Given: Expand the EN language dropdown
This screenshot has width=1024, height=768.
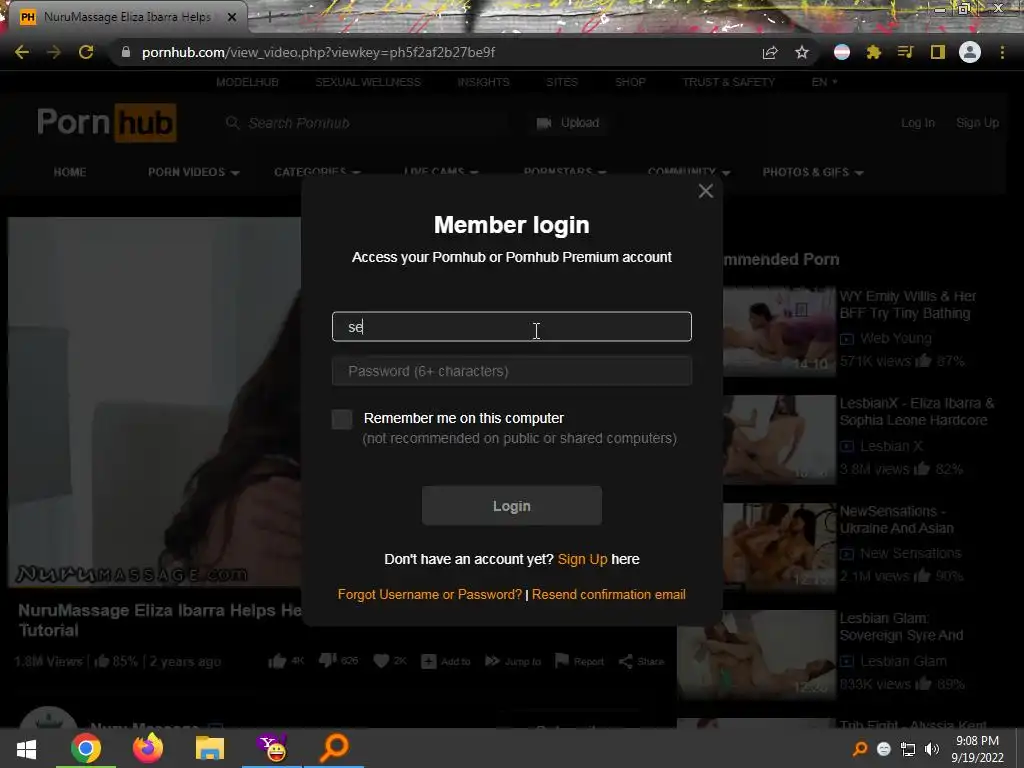Looking at the screenshot, I should (x=824, y=82).
